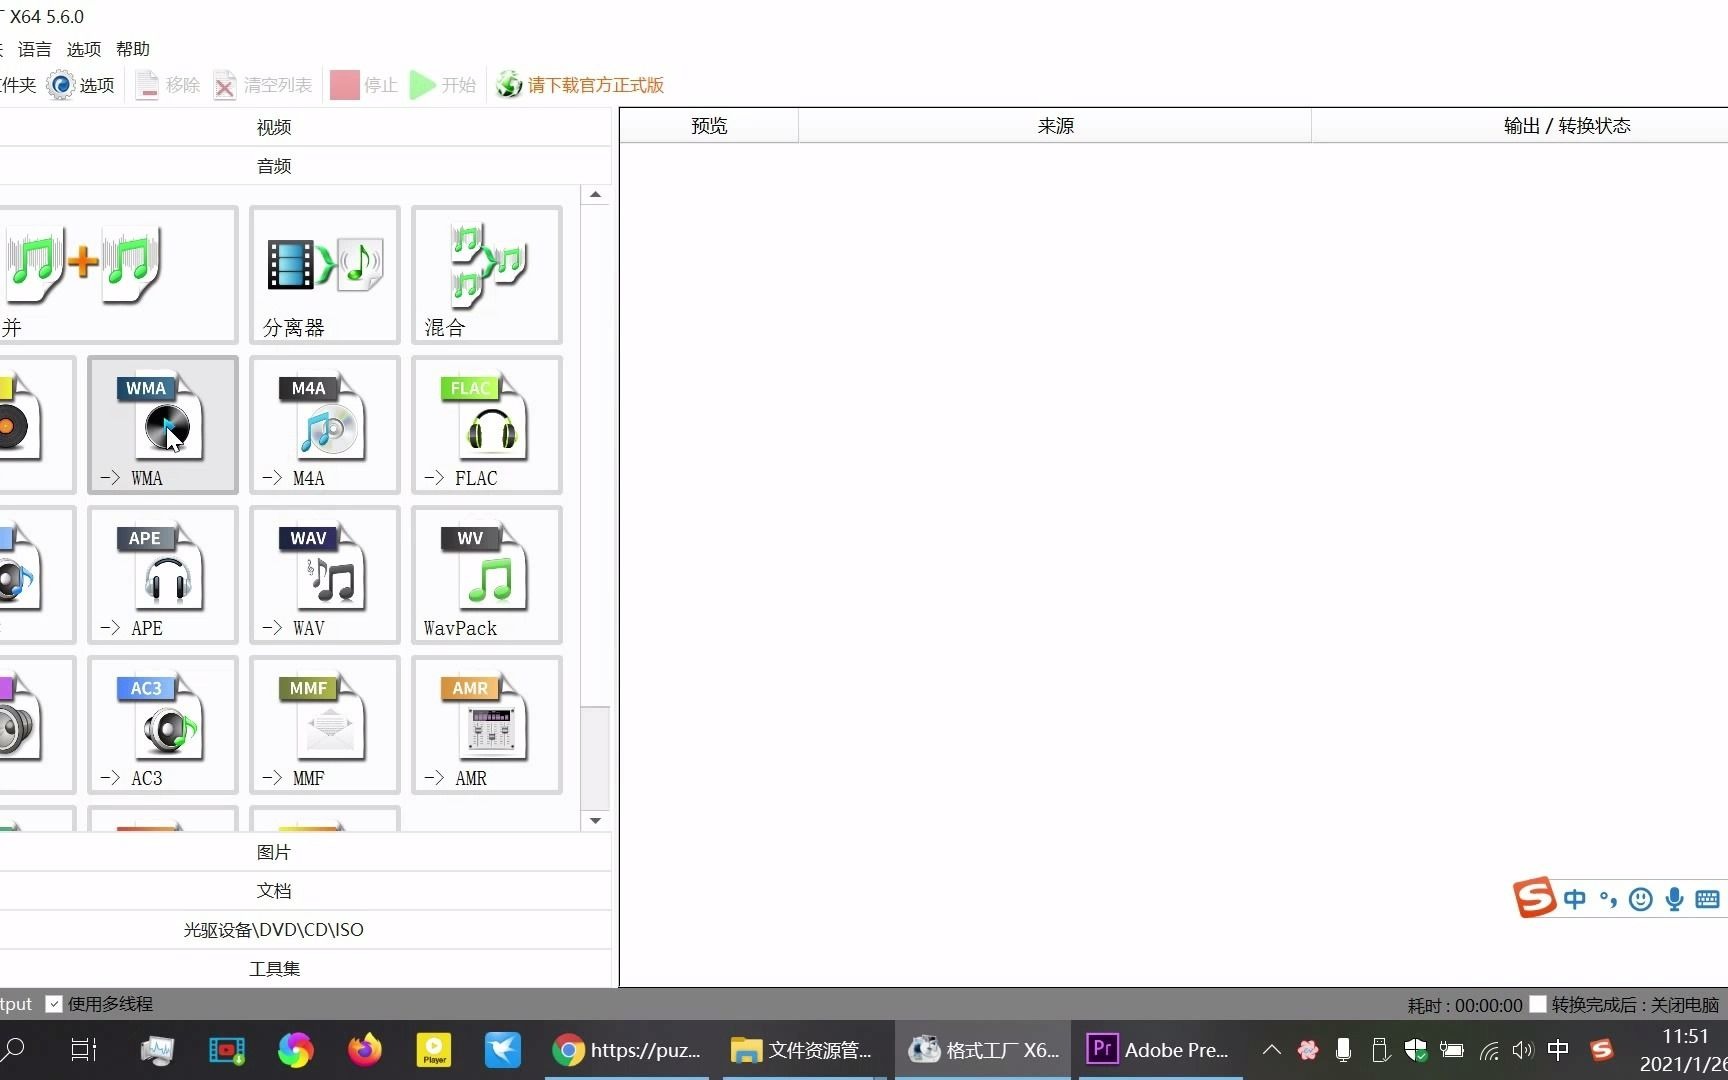Choose the APE audio format
The height and width of the screenshot is (1080, 1728).
162,575
